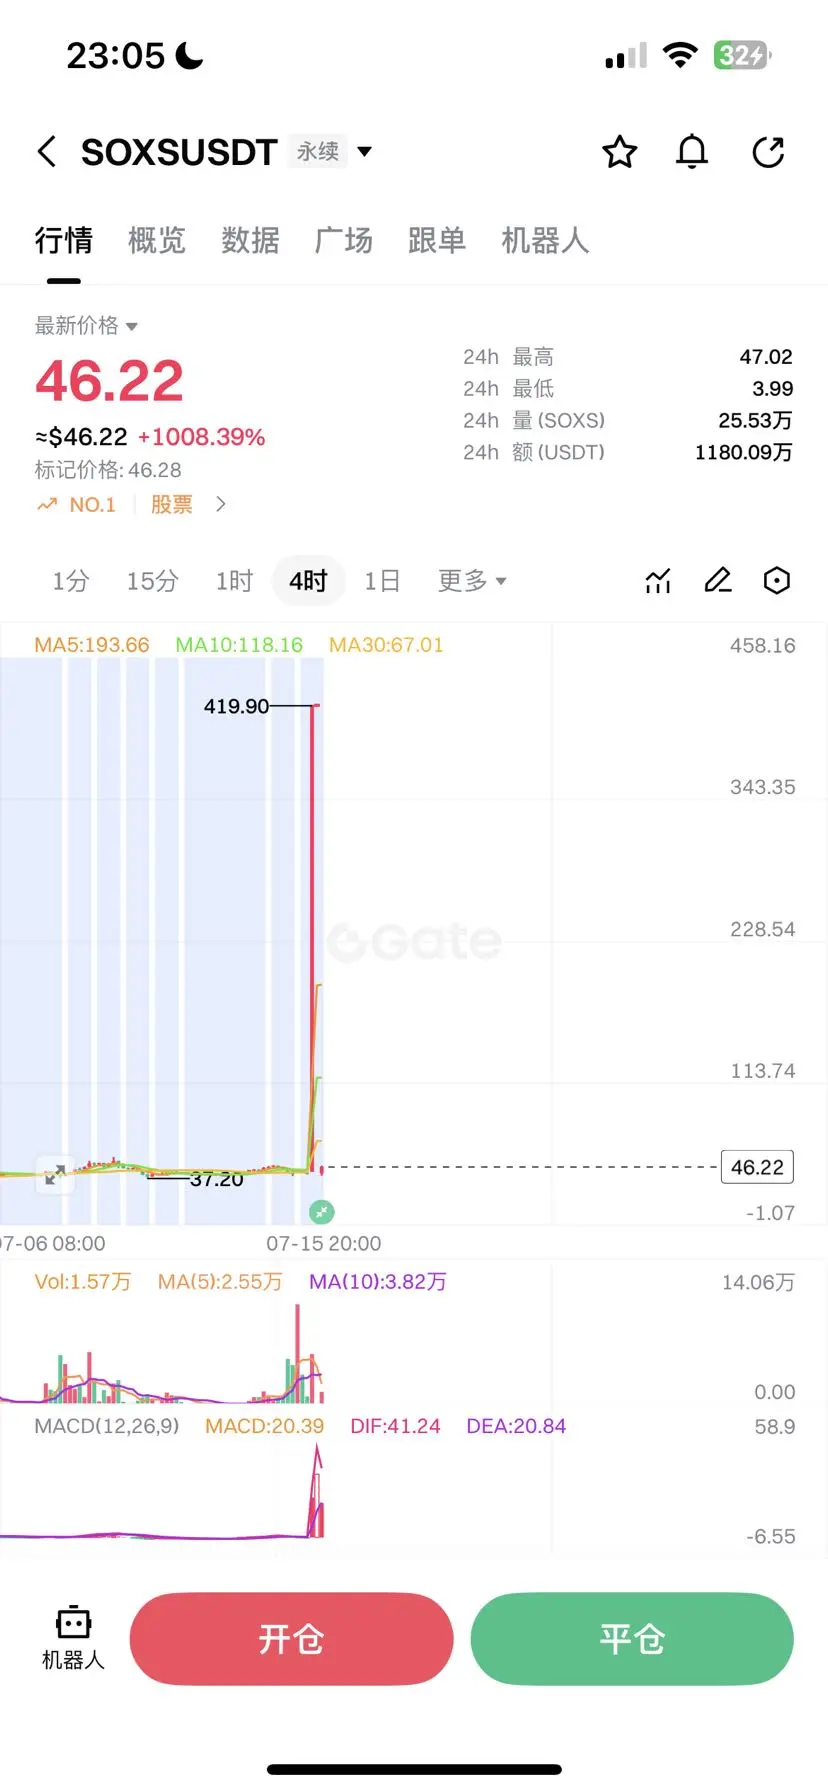Tap DEA:20.84 value
Viewport: 828px width, 1792px height.
point(516,1426)
